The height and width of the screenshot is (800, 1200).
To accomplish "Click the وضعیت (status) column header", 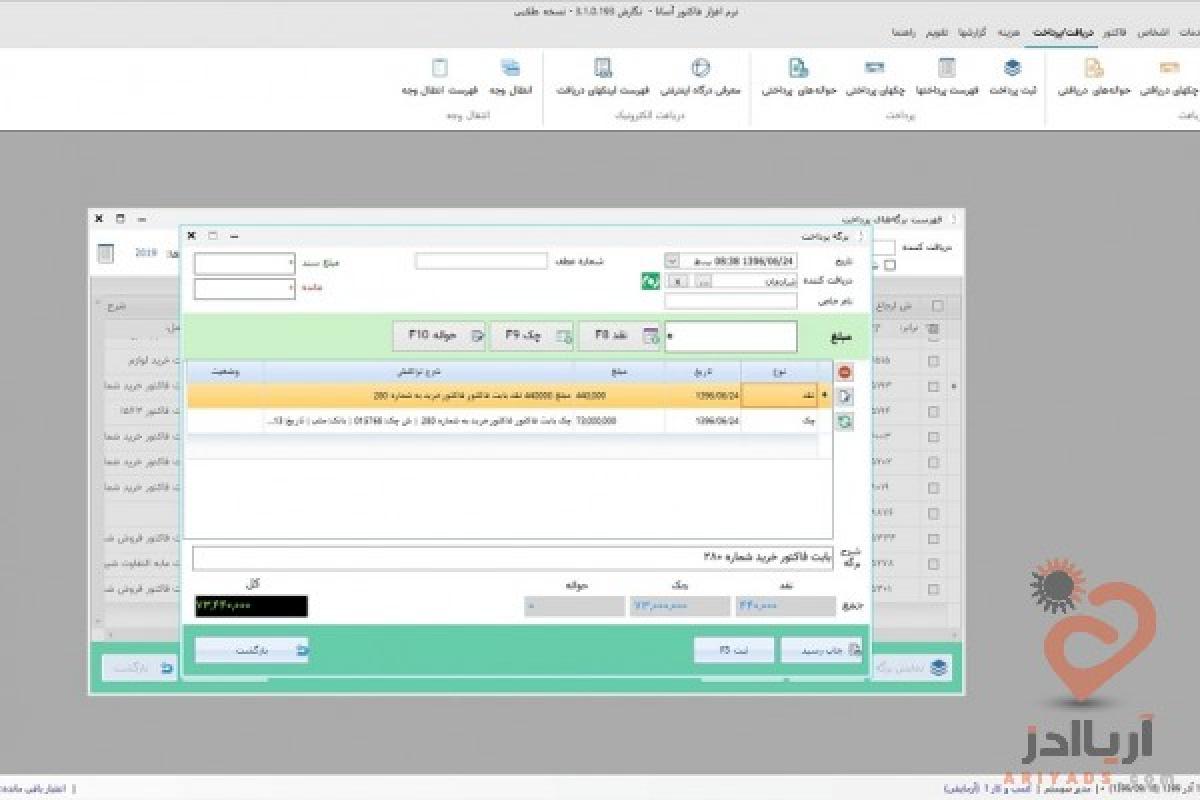I will [225, 371].
